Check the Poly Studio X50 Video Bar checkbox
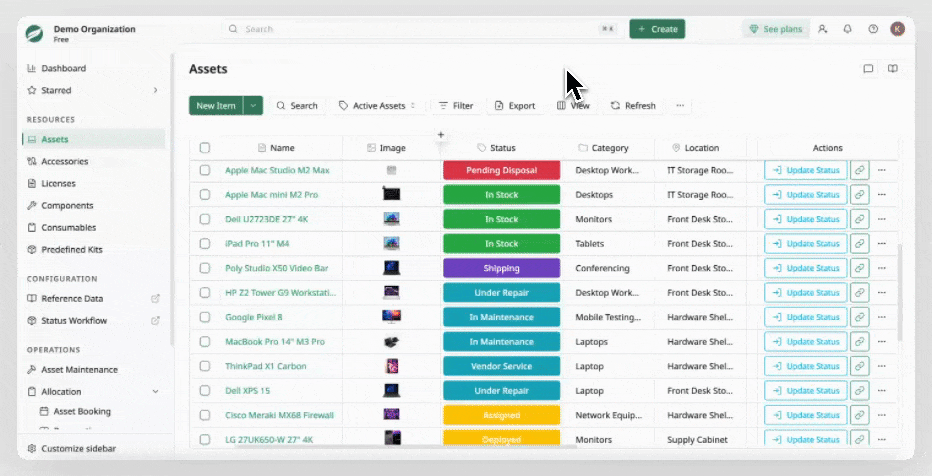932x476 pixels. pos(205,268)
